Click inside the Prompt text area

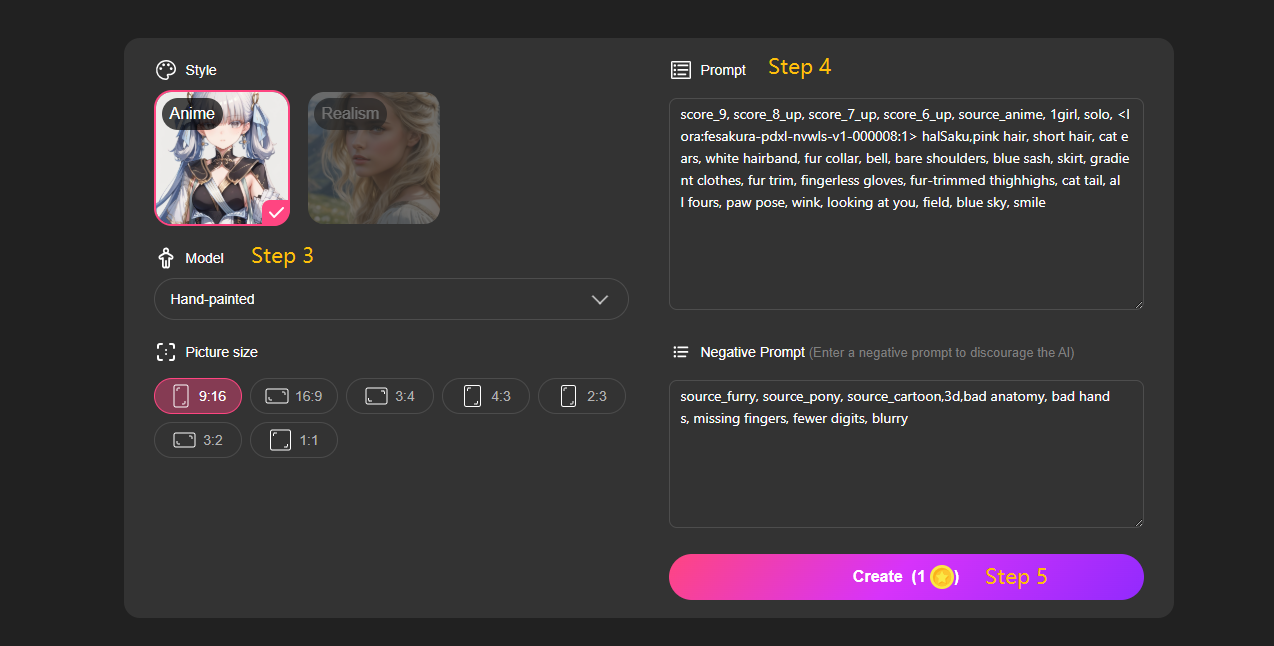905,255
